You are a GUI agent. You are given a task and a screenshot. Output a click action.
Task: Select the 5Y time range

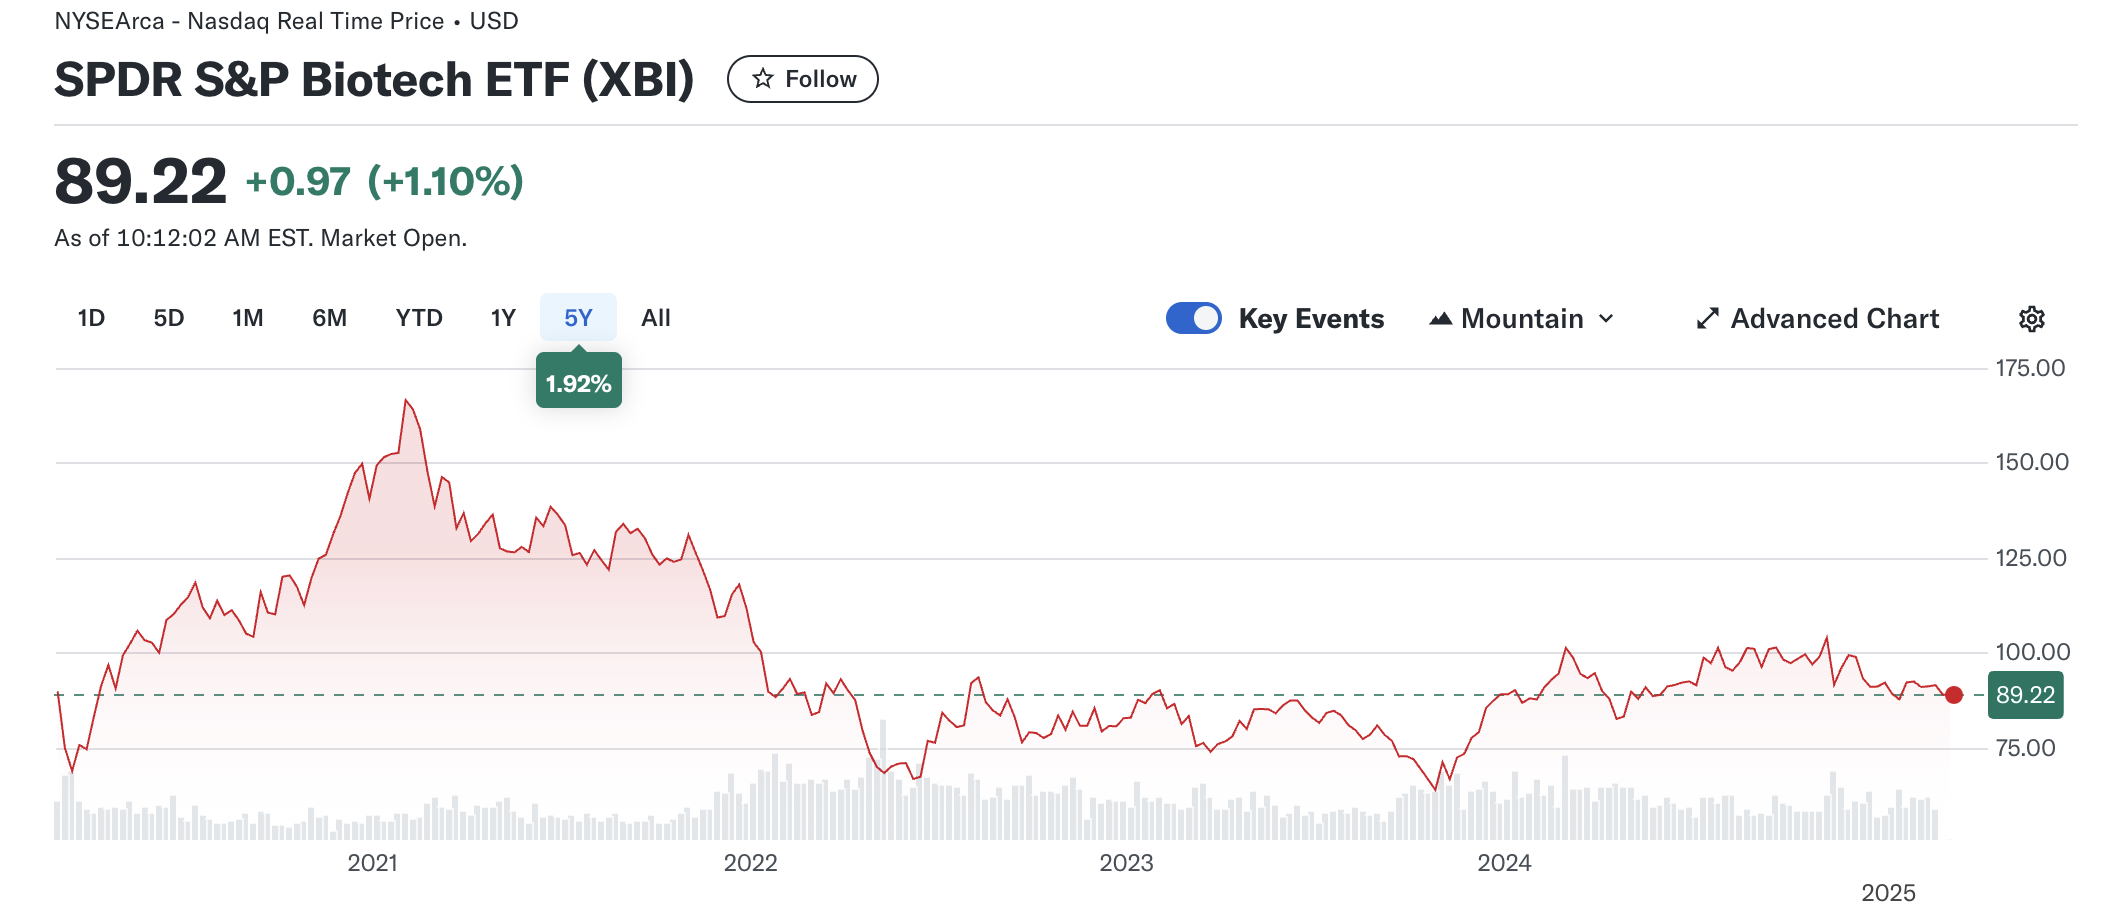(578, 318)
